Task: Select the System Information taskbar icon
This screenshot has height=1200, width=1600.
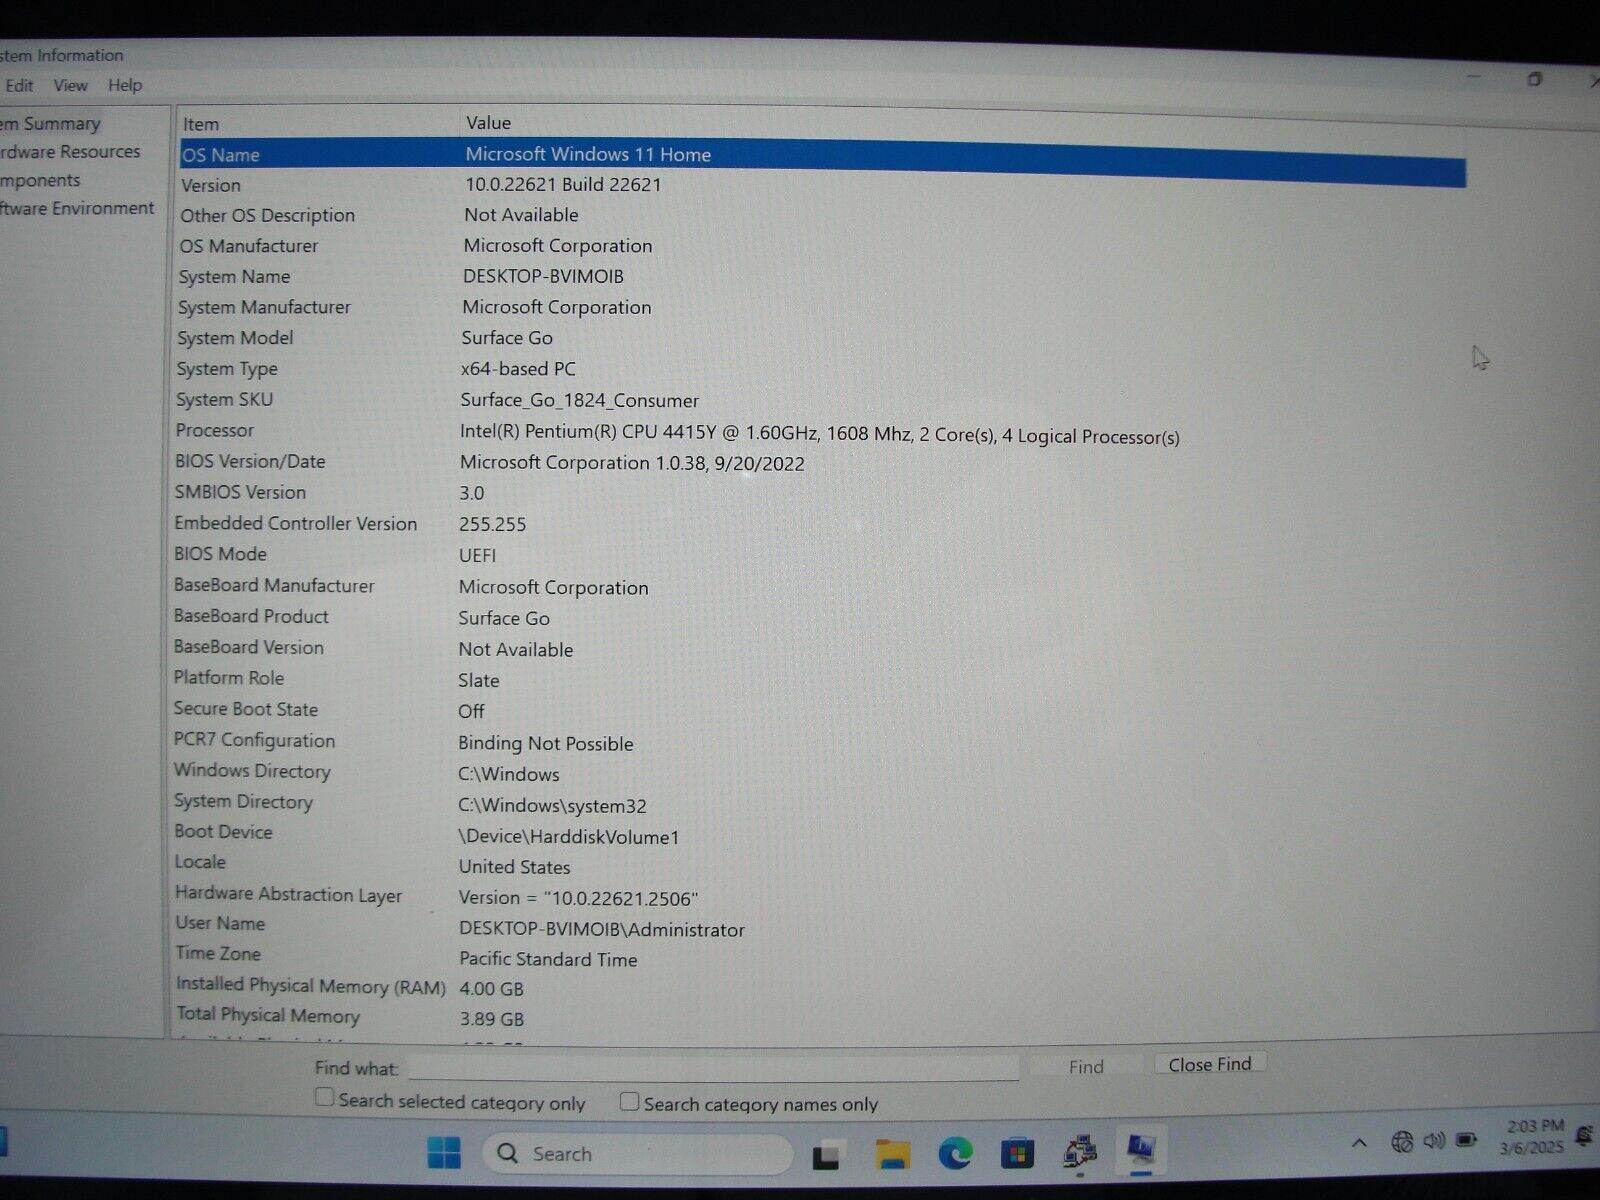Action: 1140,1150
